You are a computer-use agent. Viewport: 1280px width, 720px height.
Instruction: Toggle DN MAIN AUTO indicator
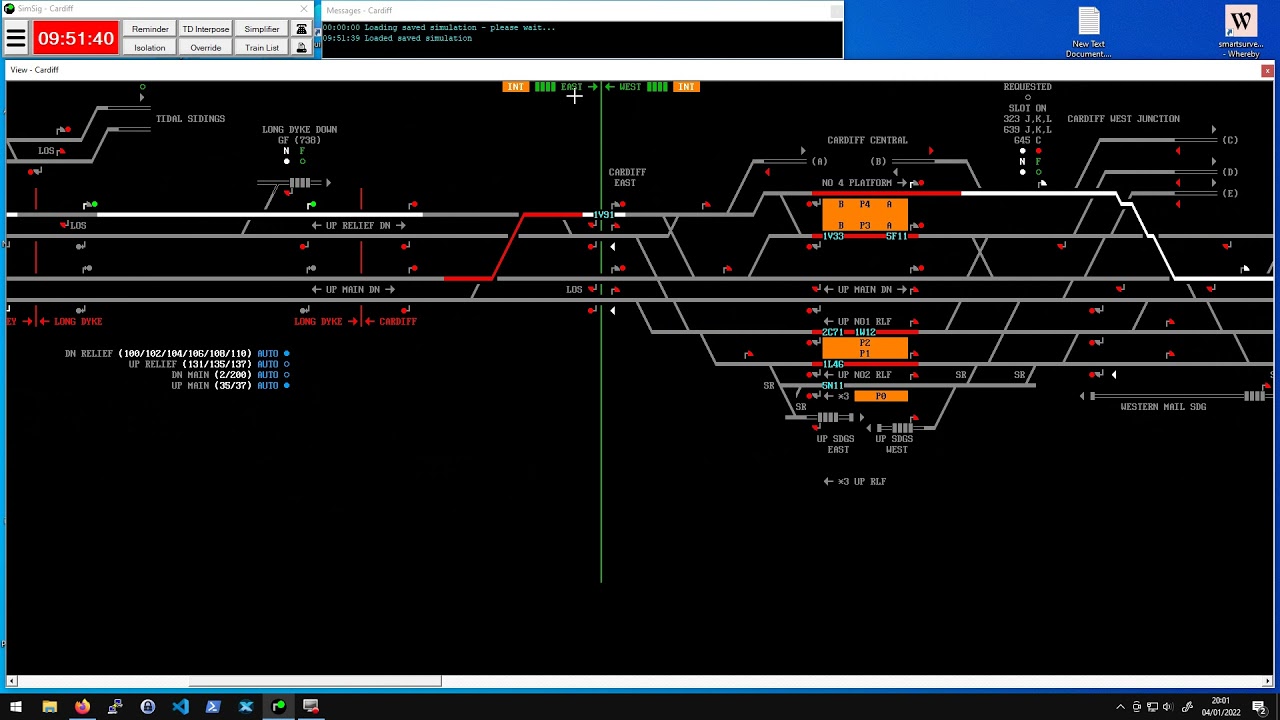click(x=286, y=375)
